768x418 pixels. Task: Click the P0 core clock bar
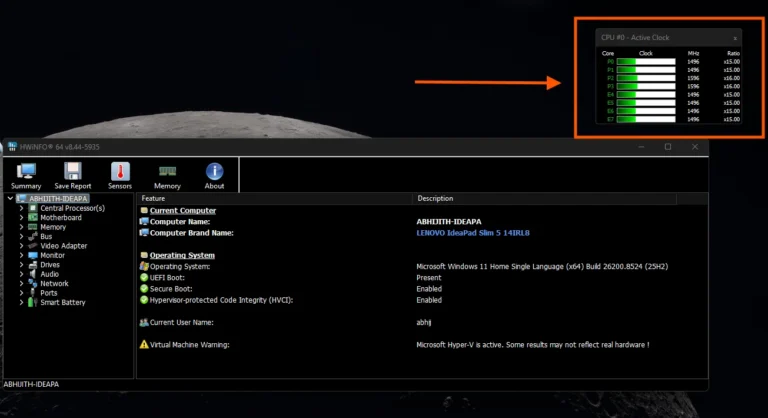click(646, 62)
